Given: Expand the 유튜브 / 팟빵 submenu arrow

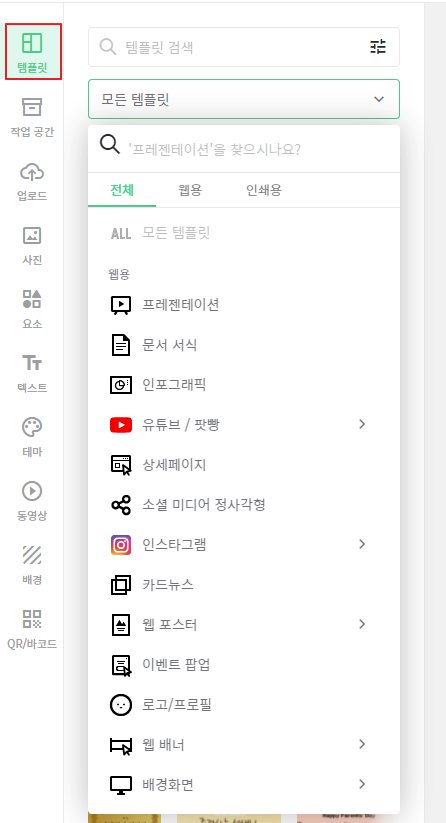Looking at the screenshot, I should [362, 424].
